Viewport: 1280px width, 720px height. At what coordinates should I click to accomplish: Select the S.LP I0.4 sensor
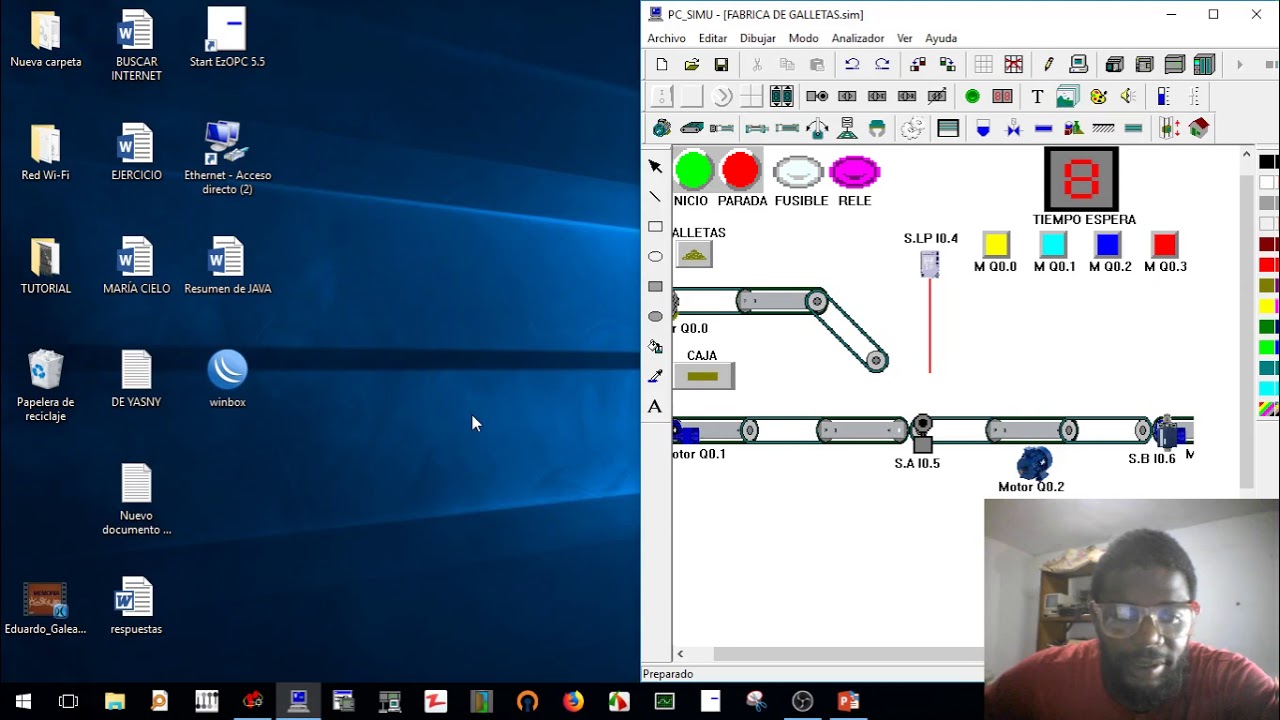point(930,264)
